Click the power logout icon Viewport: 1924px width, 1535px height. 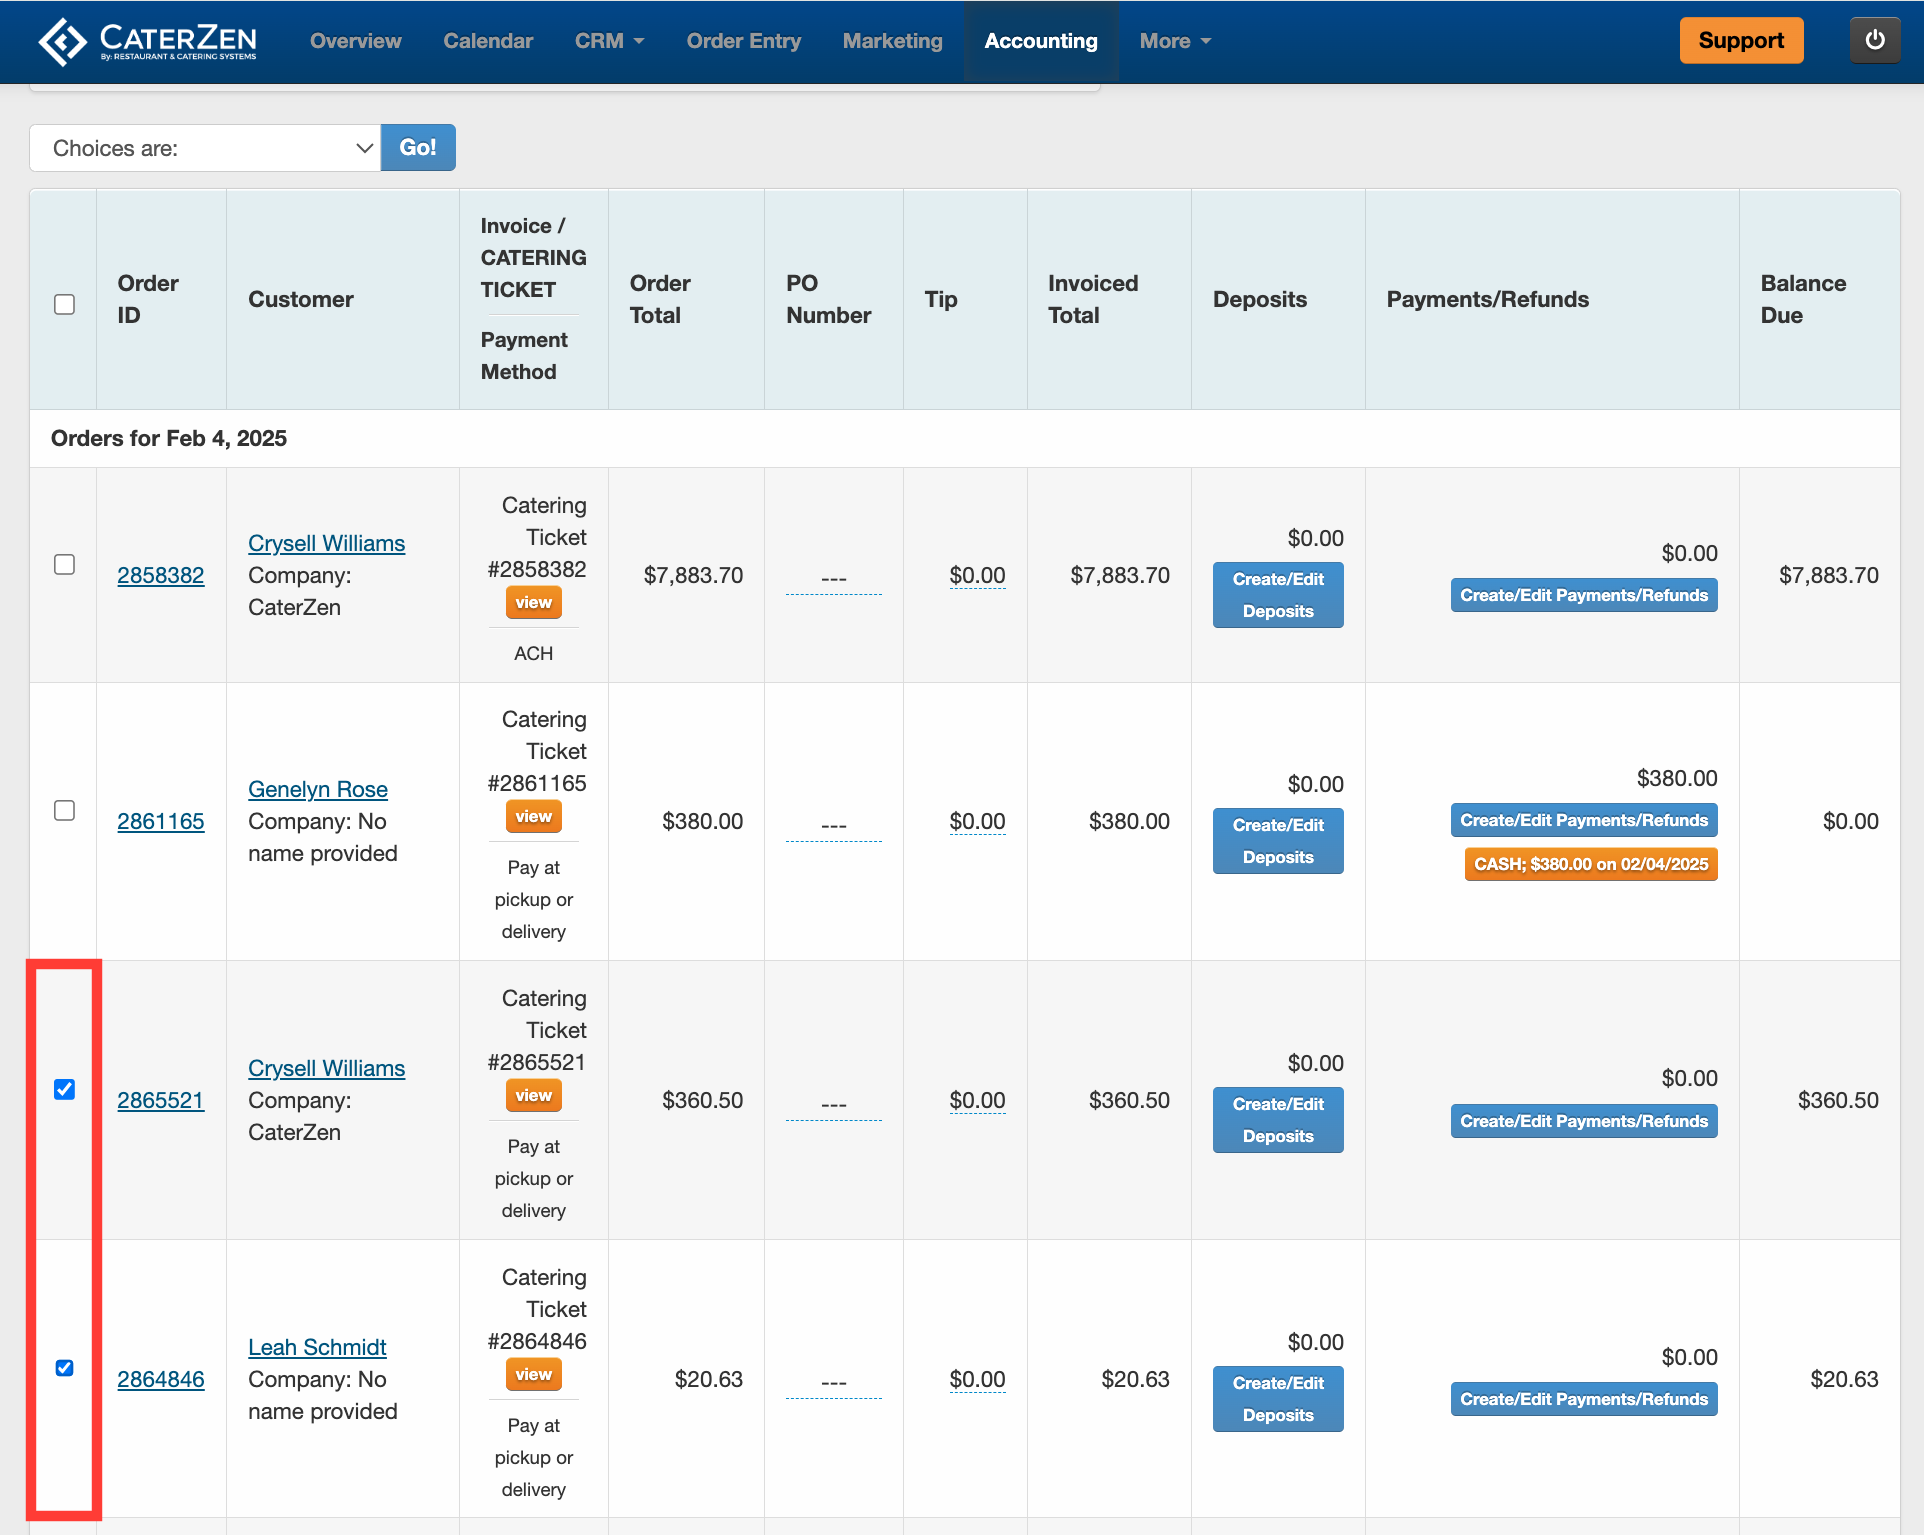tap(1874, 41)
